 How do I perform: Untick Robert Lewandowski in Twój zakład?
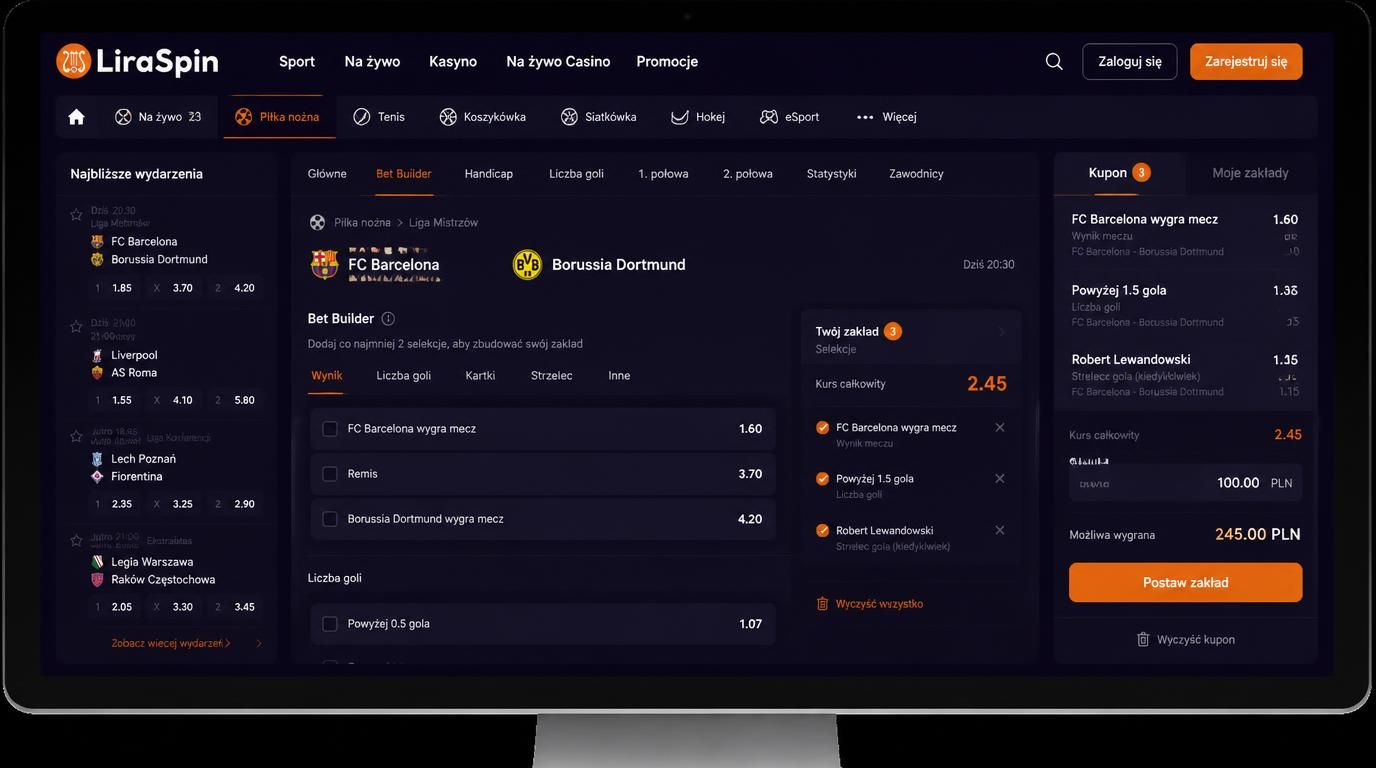point(823,530)
